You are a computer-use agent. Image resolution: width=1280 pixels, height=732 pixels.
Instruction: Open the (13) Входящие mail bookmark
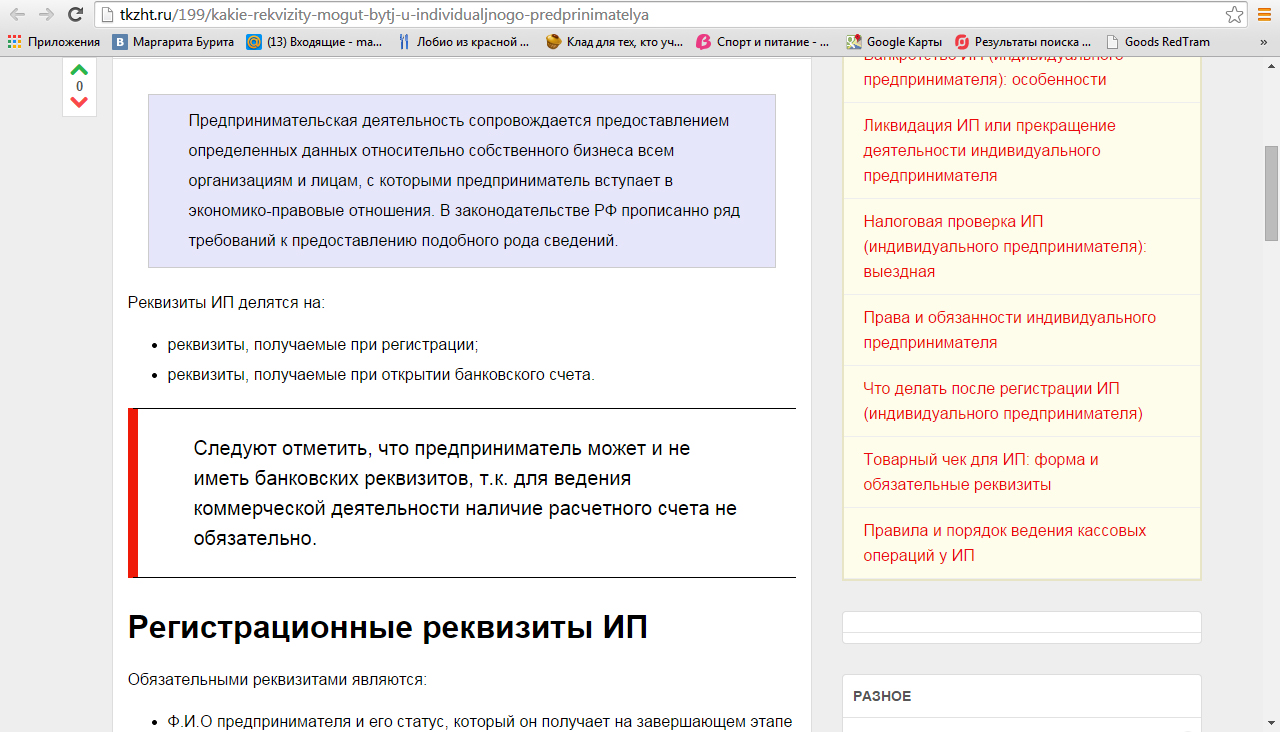pyautogui.click(x=315, y=42)
